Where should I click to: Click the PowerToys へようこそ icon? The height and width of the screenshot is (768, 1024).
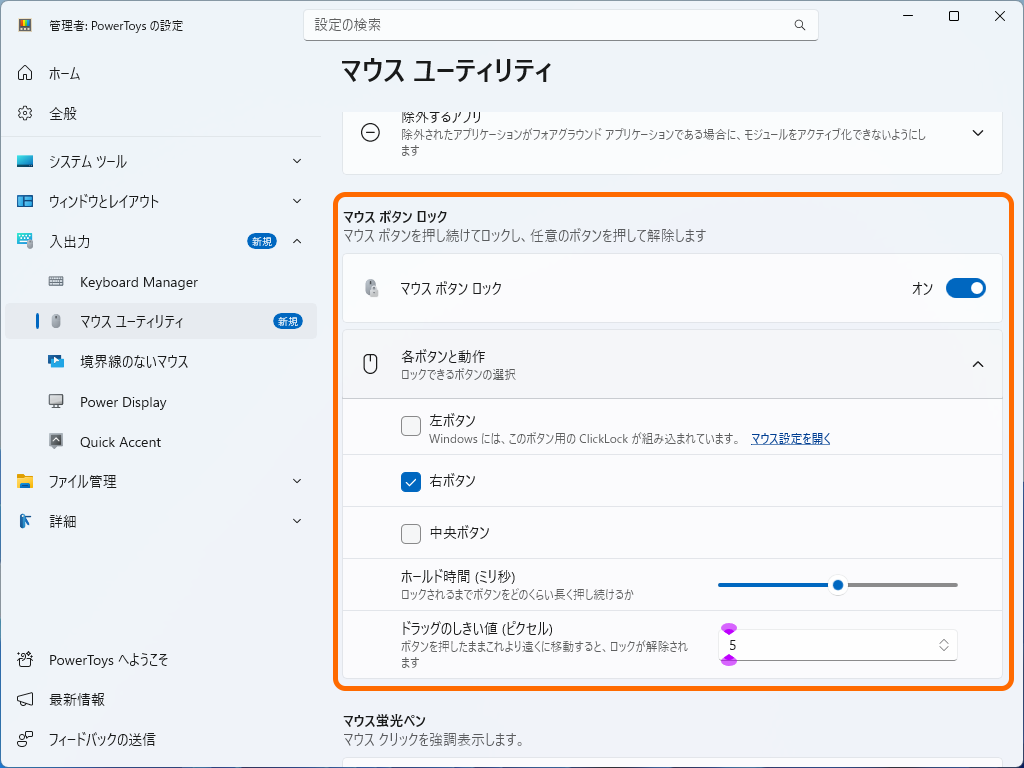(x=25, y=660)
